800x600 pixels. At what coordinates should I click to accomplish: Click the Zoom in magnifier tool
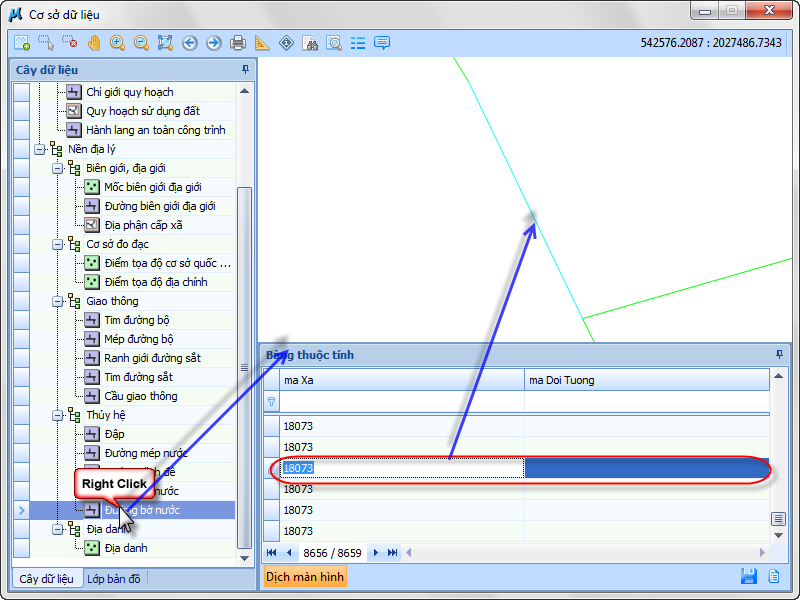pyautogui.click(x=118, y=43)
